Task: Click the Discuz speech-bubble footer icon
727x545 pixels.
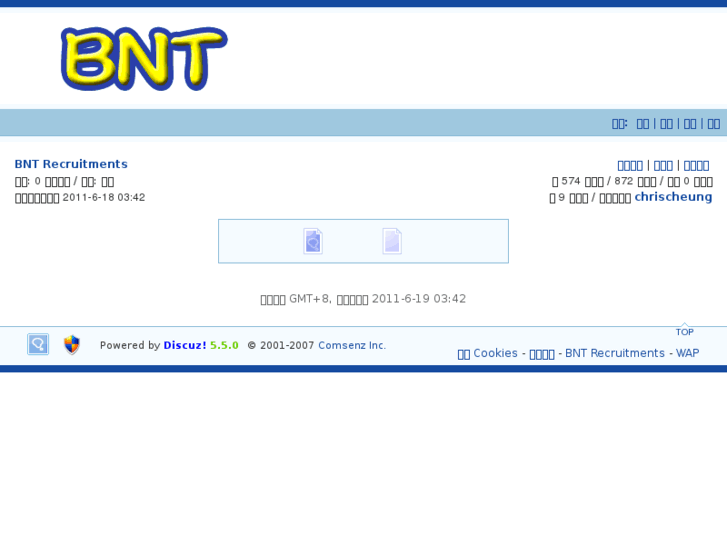Action: coord(38,344)
